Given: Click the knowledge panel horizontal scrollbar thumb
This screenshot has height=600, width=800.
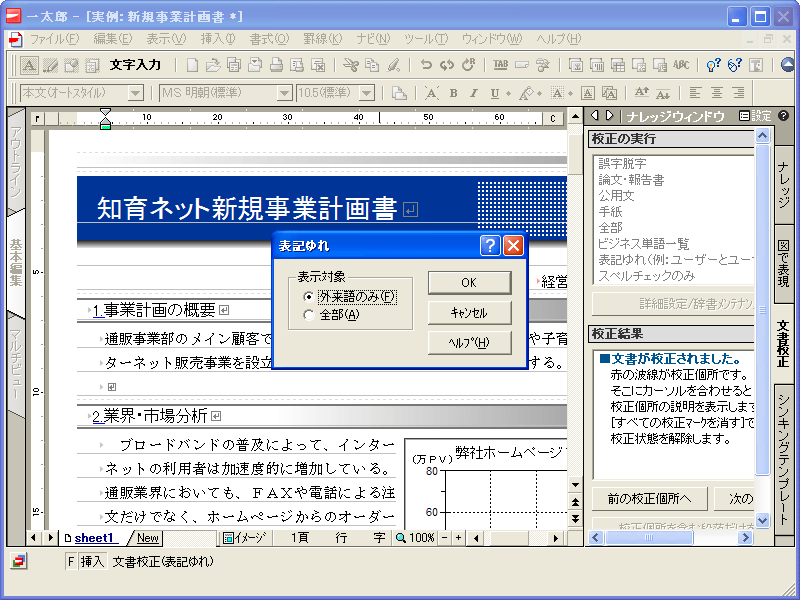Looking at the screenshot, I should coord(648,537).
